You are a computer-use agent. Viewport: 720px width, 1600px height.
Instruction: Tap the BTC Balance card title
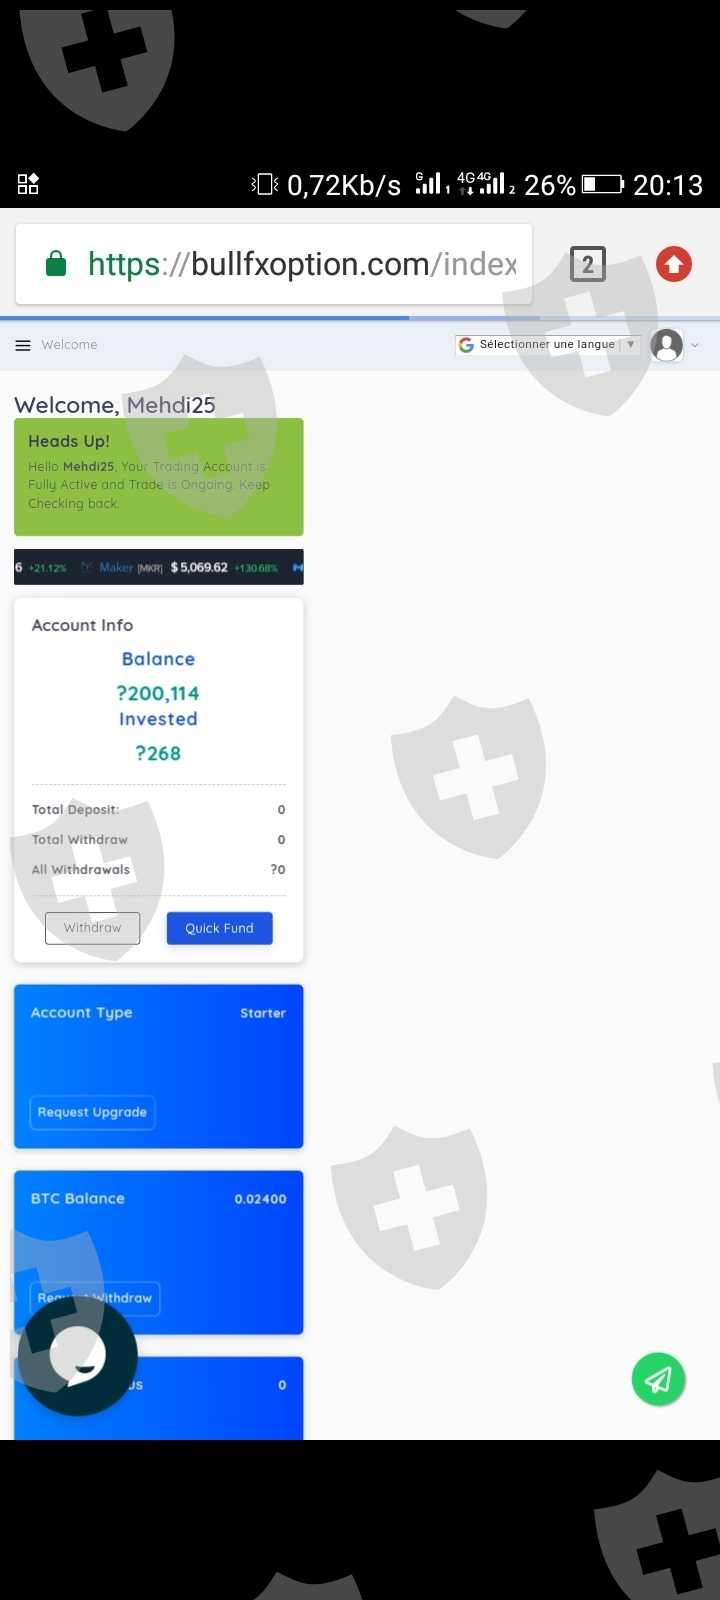pos(78,1198)
